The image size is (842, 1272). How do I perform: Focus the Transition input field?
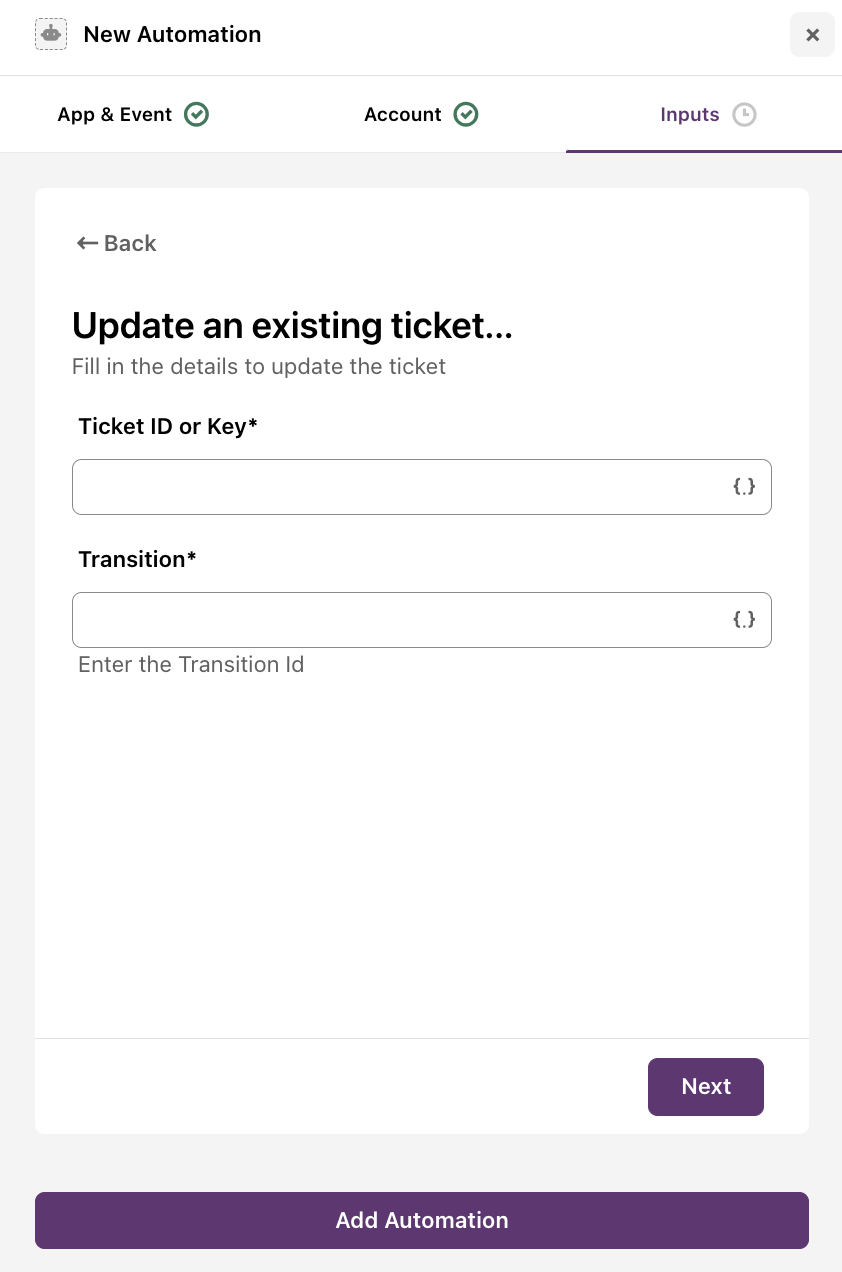pyautogui.click(x=422, y=620)
